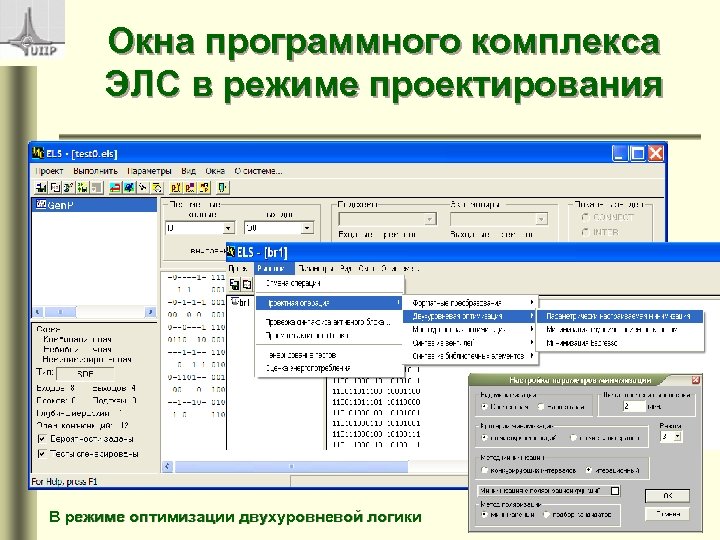Select итерационный method radio

(589, 470)
